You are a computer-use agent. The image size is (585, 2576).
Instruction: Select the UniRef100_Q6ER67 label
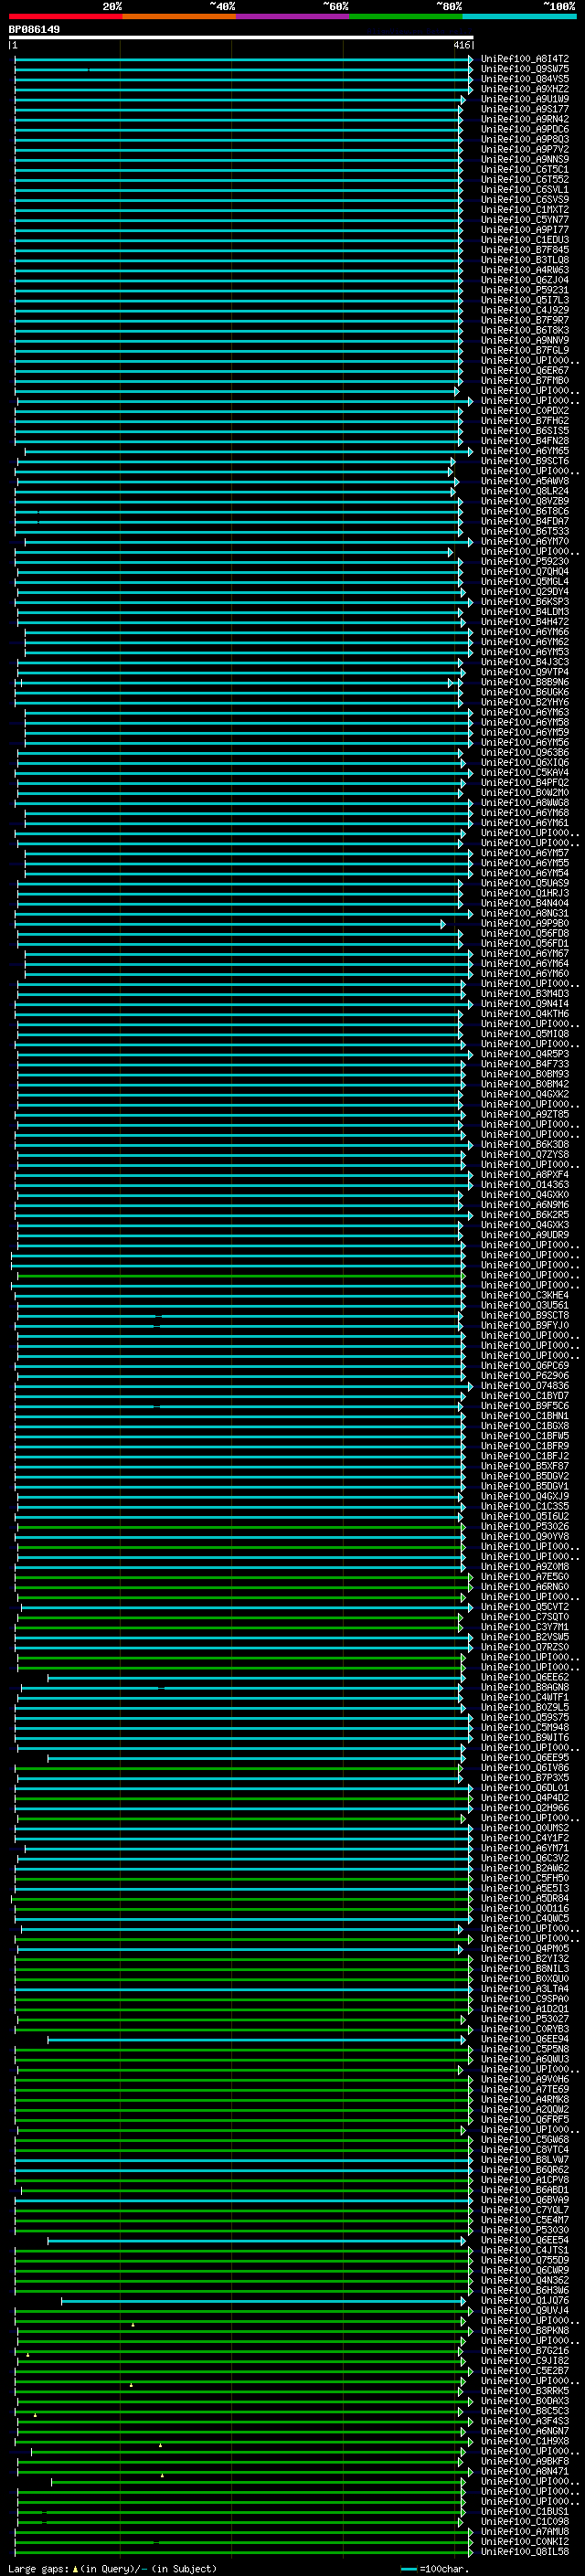[525, 370]
